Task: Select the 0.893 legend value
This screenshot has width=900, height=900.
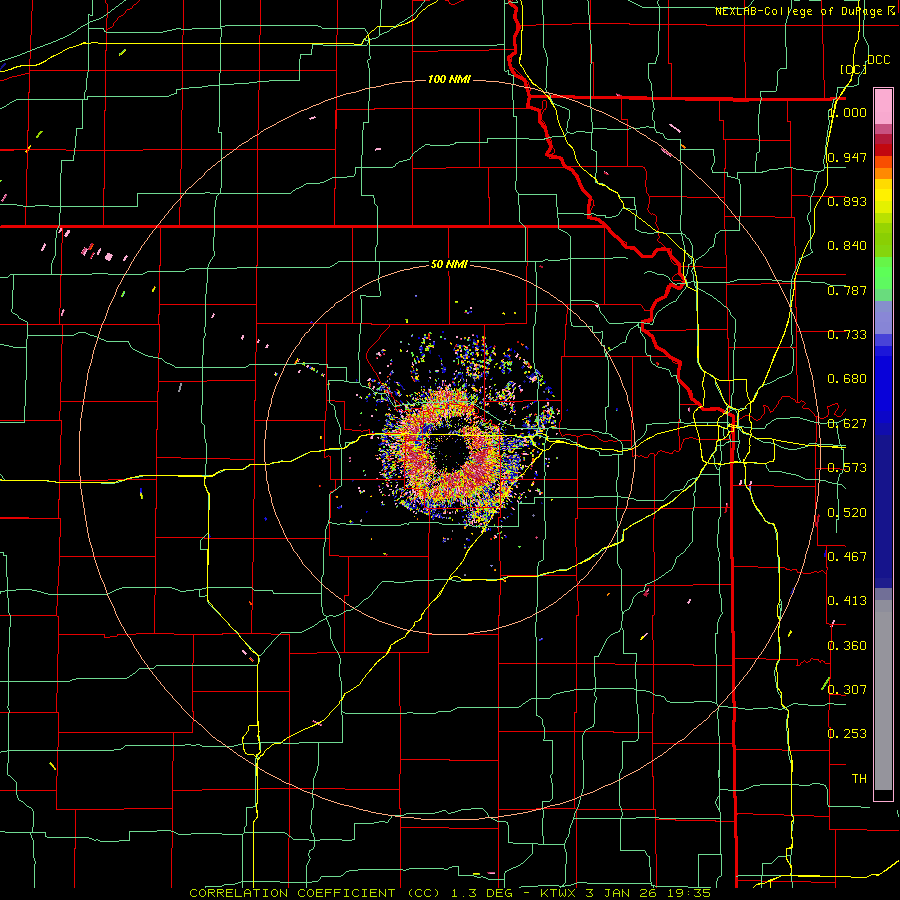Action: [847, 201]
